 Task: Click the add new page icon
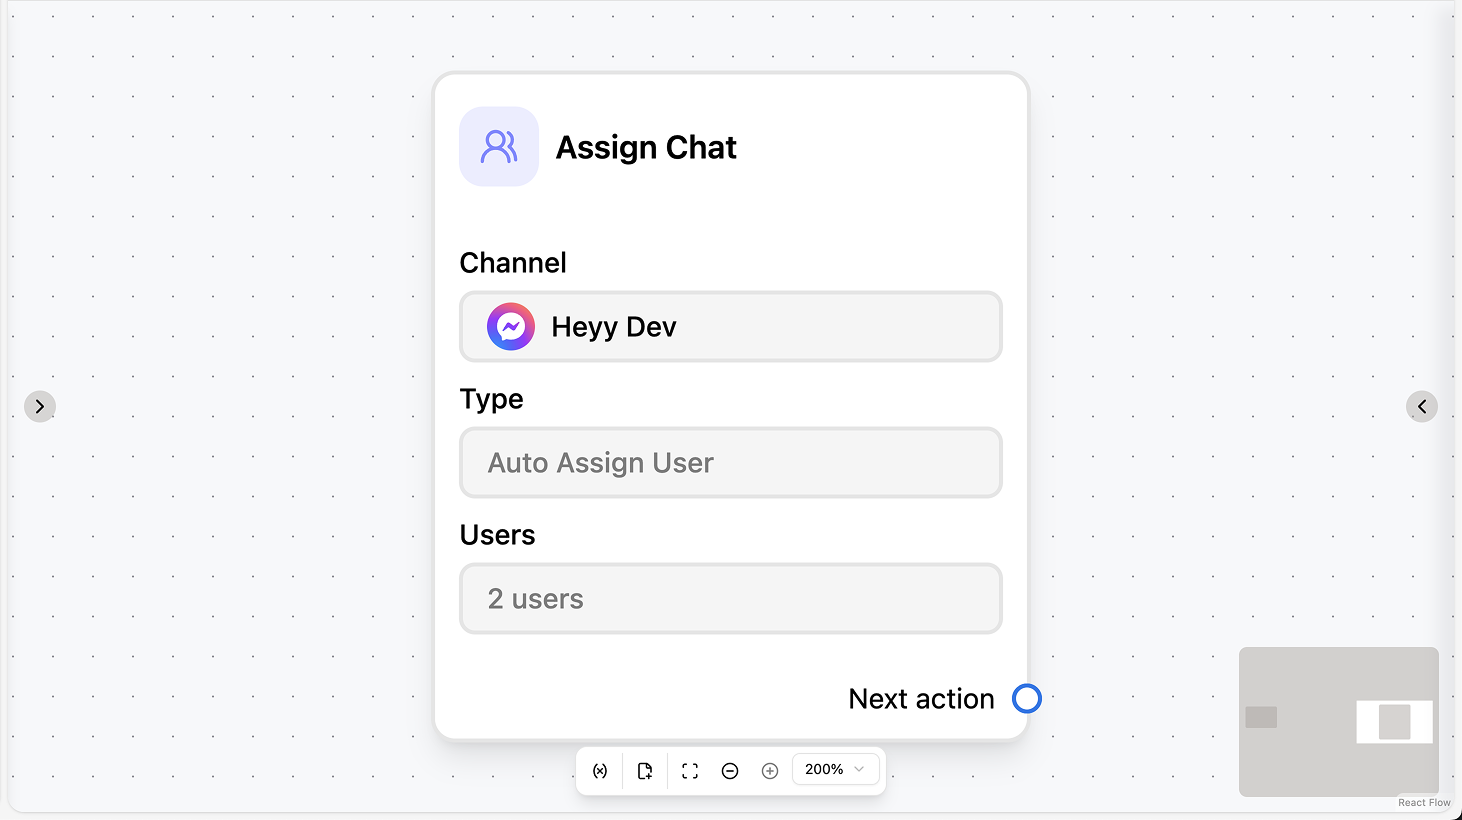pyautogui.click(x=645, y=770)
